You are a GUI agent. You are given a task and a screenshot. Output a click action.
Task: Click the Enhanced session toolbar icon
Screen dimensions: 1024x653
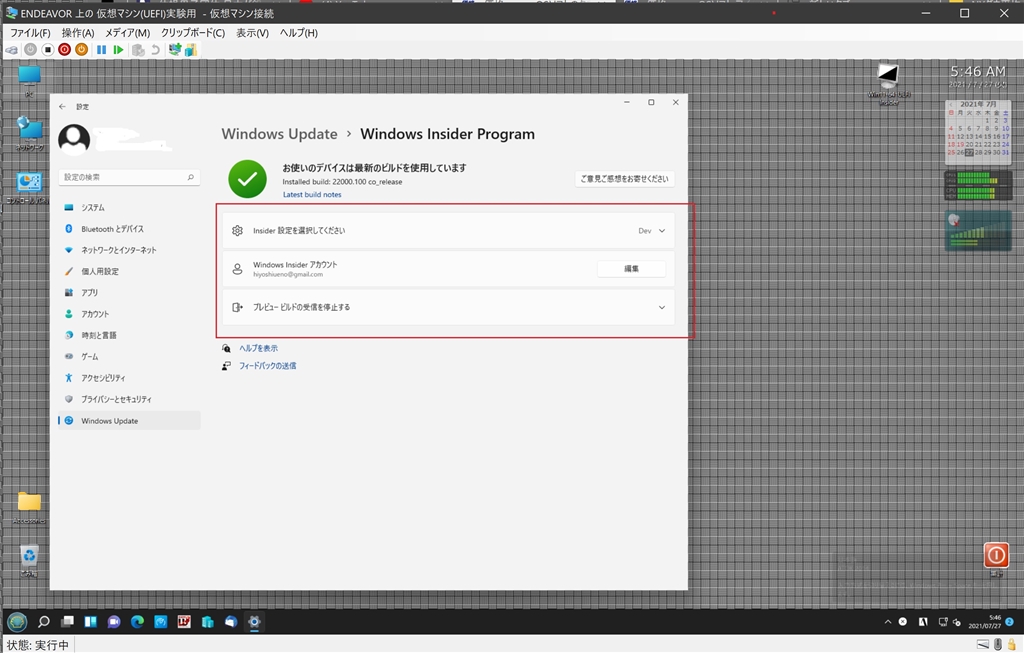point(174,50)
